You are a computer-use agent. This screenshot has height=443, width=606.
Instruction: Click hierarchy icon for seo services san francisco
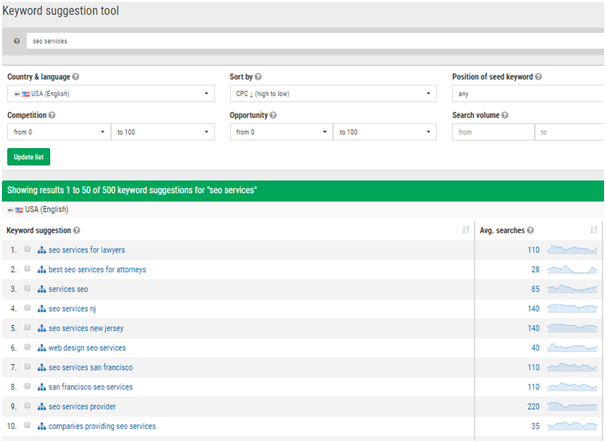41,367
